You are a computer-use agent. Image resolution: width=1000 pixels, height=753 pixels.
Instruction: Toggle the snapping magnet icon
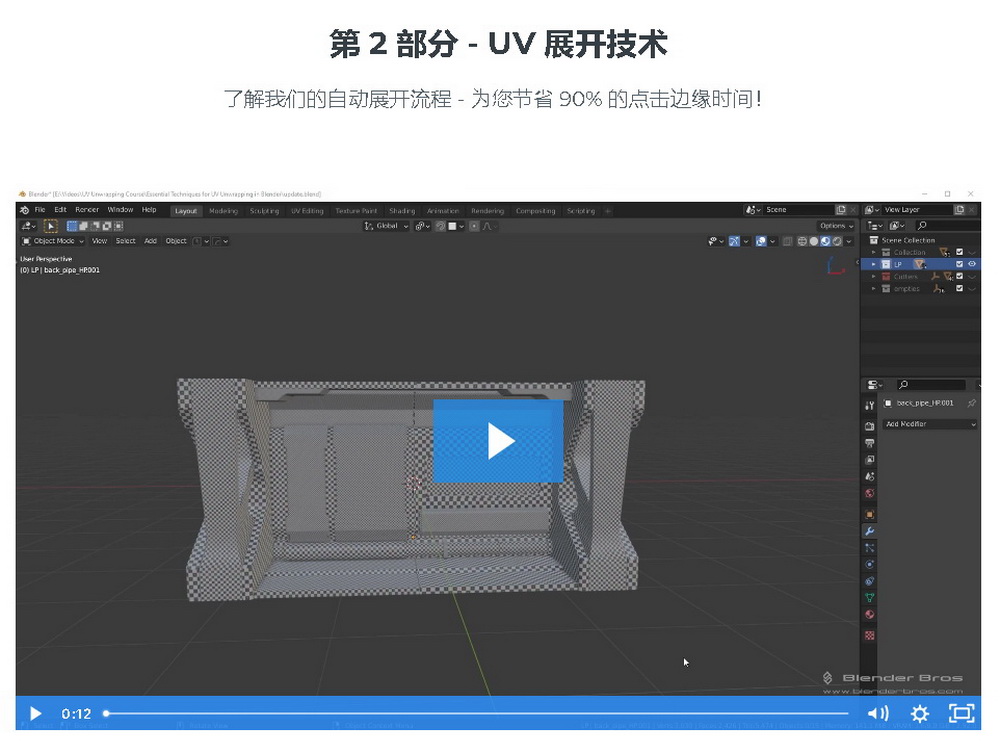pyautogui.click(x=441, y=226)
